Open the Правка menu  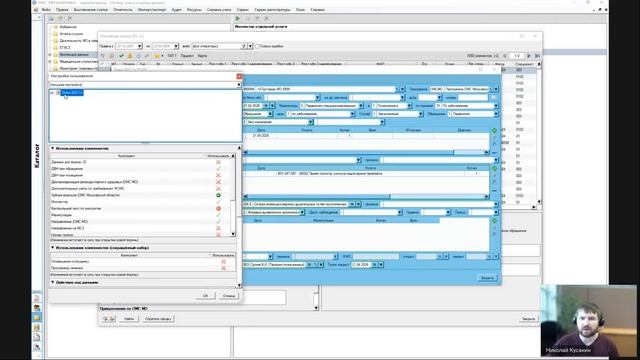click(62, 9)
